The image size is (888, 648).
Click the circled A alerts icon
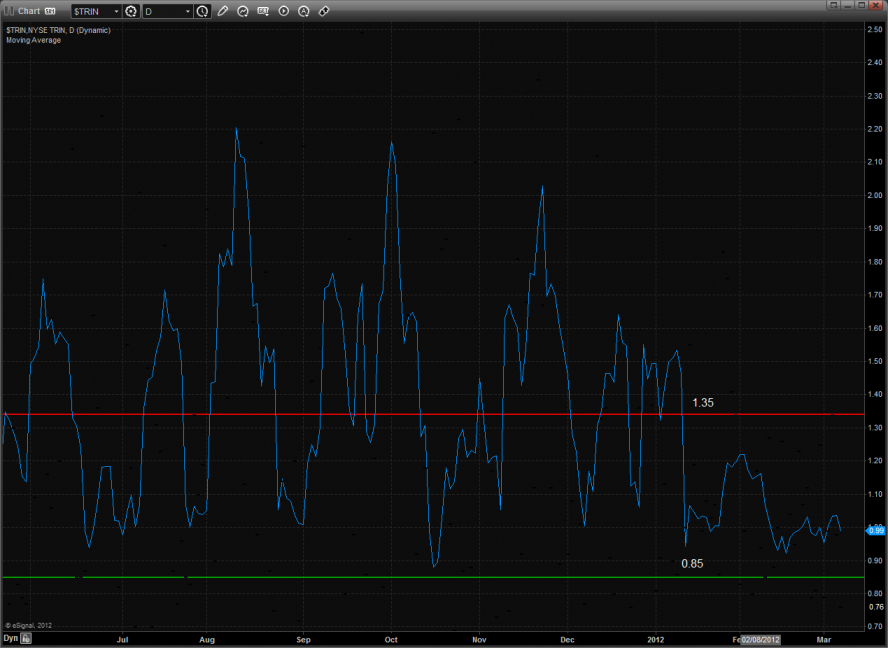[x=304, y=11]
